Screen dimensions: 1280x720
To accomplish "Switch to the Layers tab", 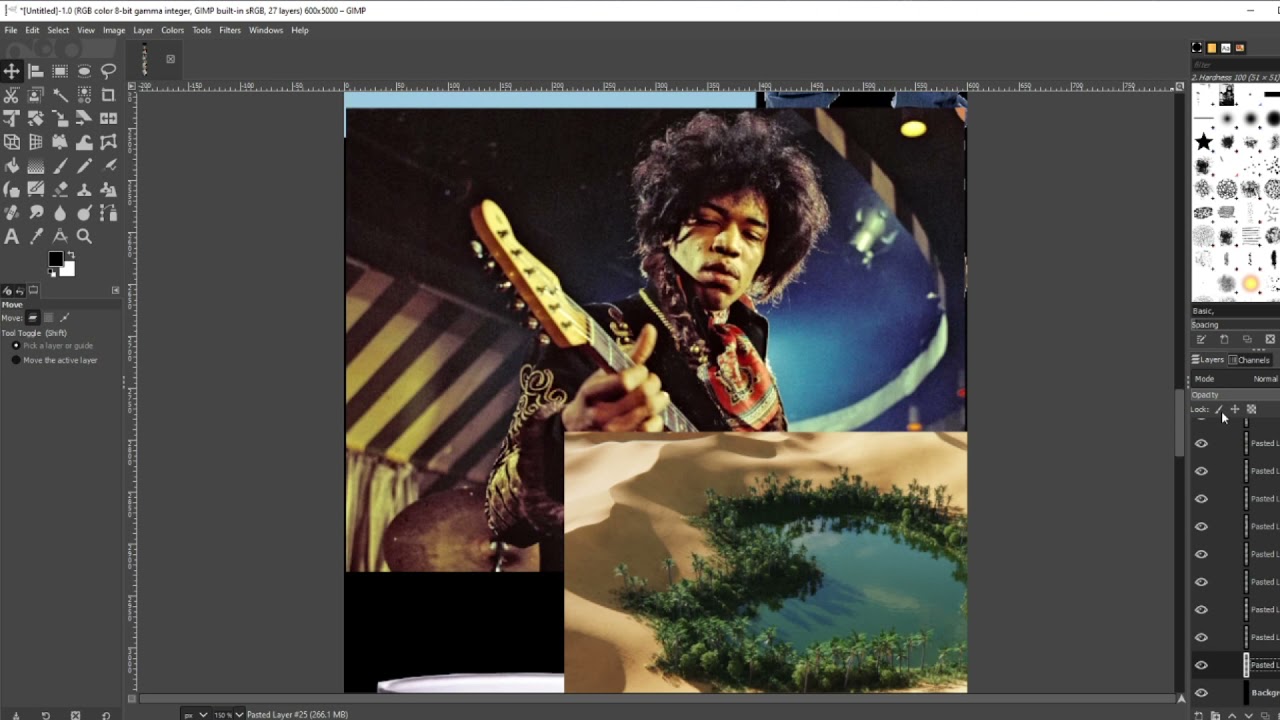I will [x=1208, y=360].
